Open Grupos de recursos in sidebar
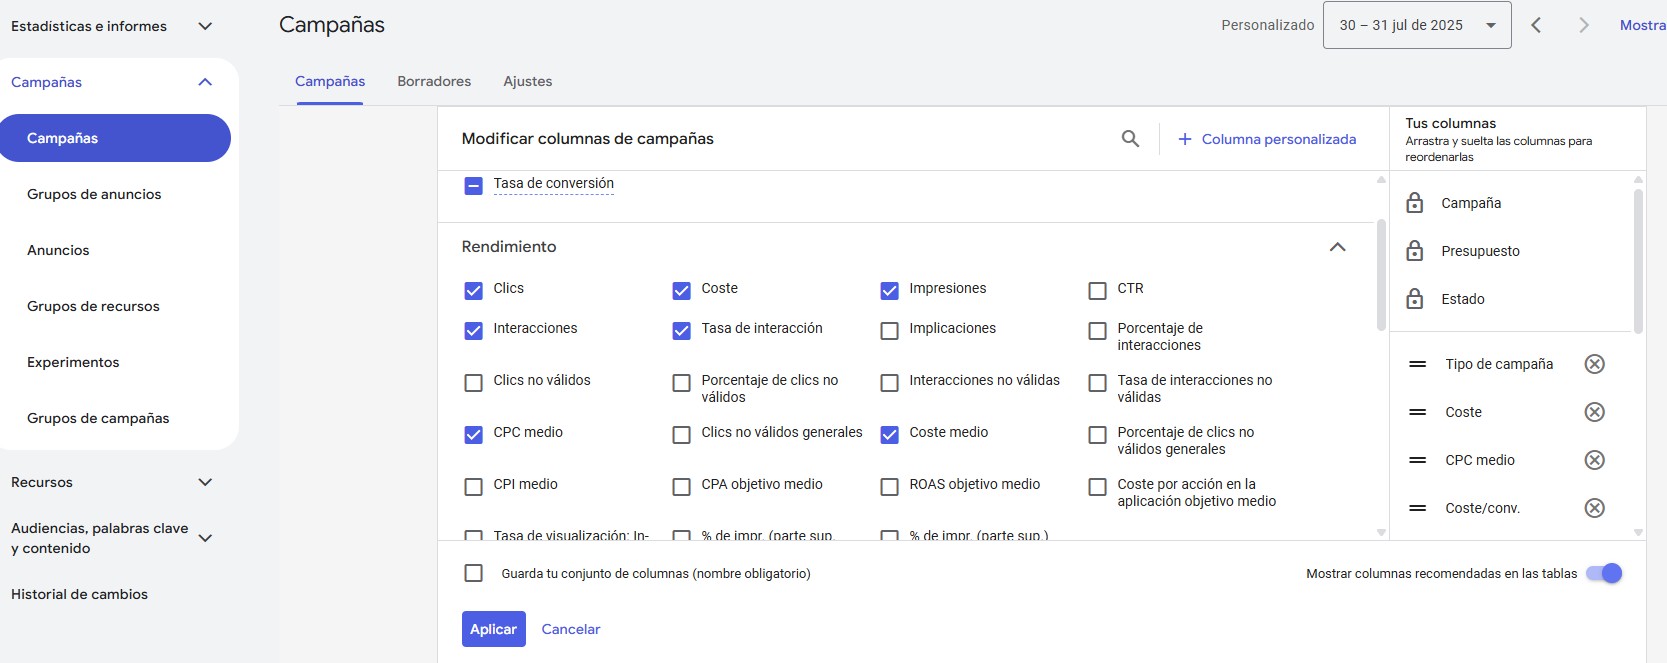Viewport: 1667px width, 663px height. click(93, 306)
